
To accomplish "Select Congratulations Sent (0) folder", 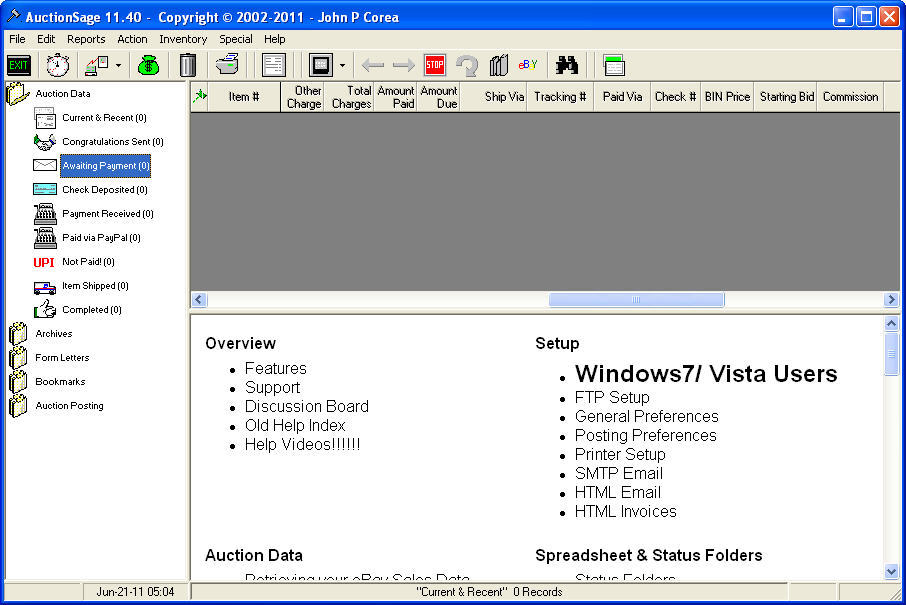I will (x=113, y=142).
